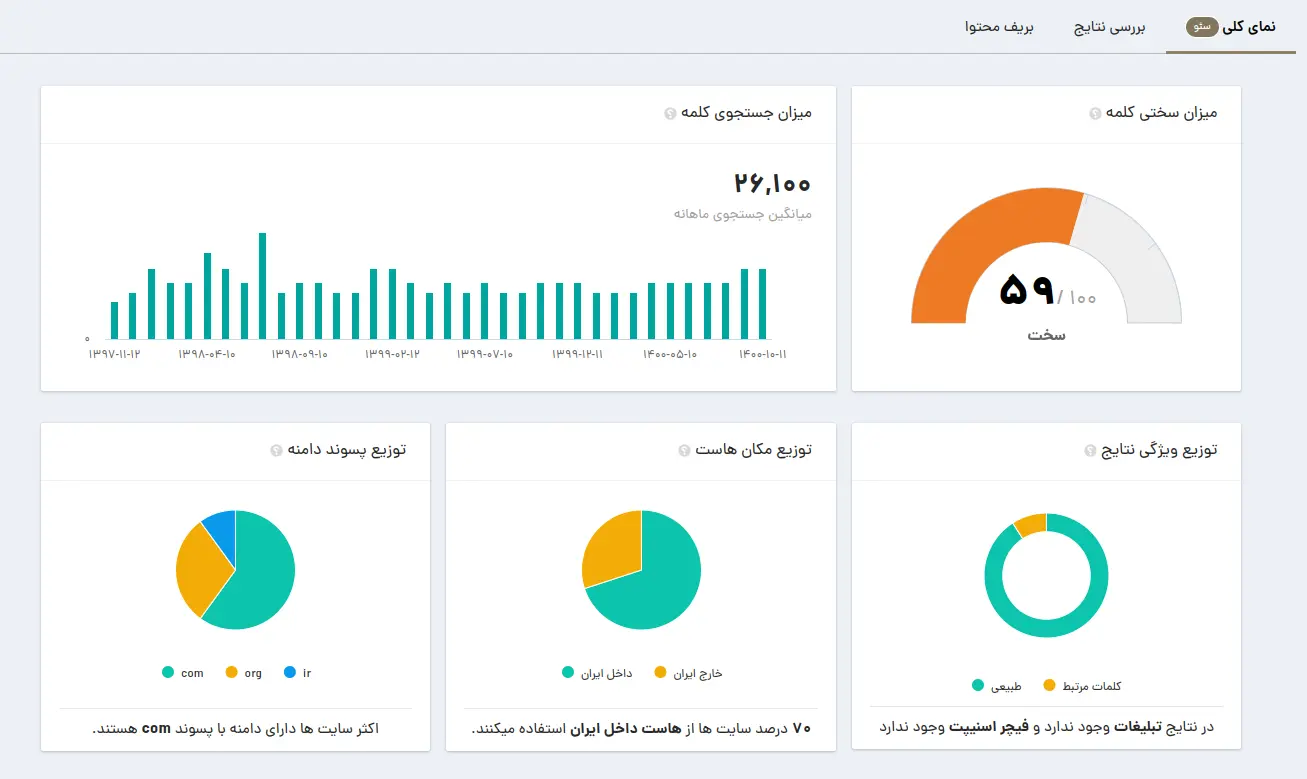Toggle the ir legend dot
The width and height of the screenshot is (1307, 779).
click(290, 673)
